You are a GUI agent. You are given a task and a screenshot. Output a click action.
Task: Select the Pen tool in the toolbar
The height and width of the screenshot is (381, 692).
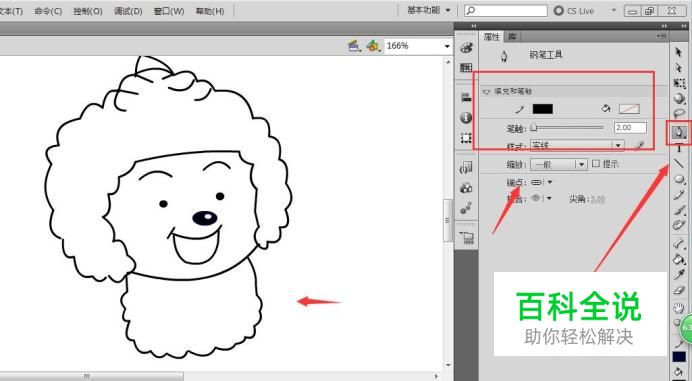(x=679, y=132)
